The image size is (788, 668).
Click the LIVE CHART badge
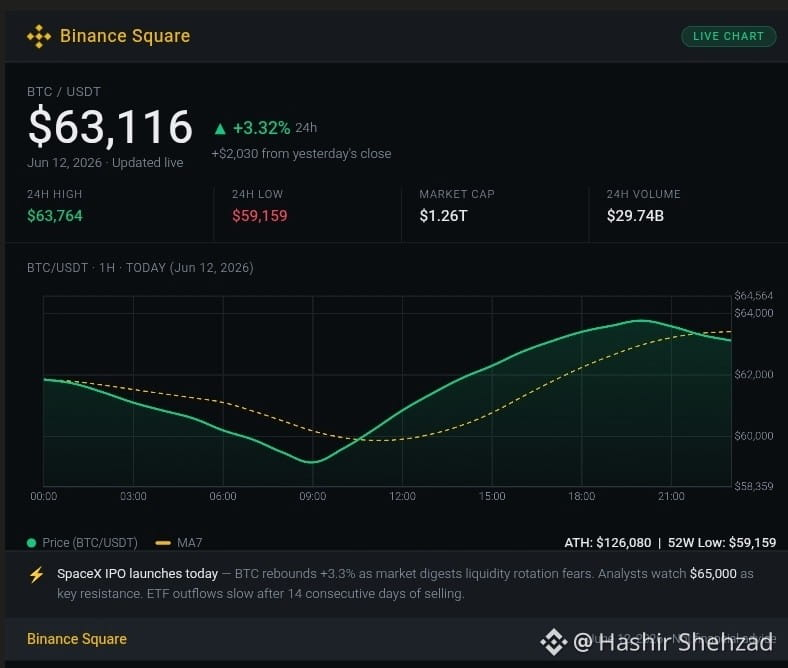coord(728,36)
